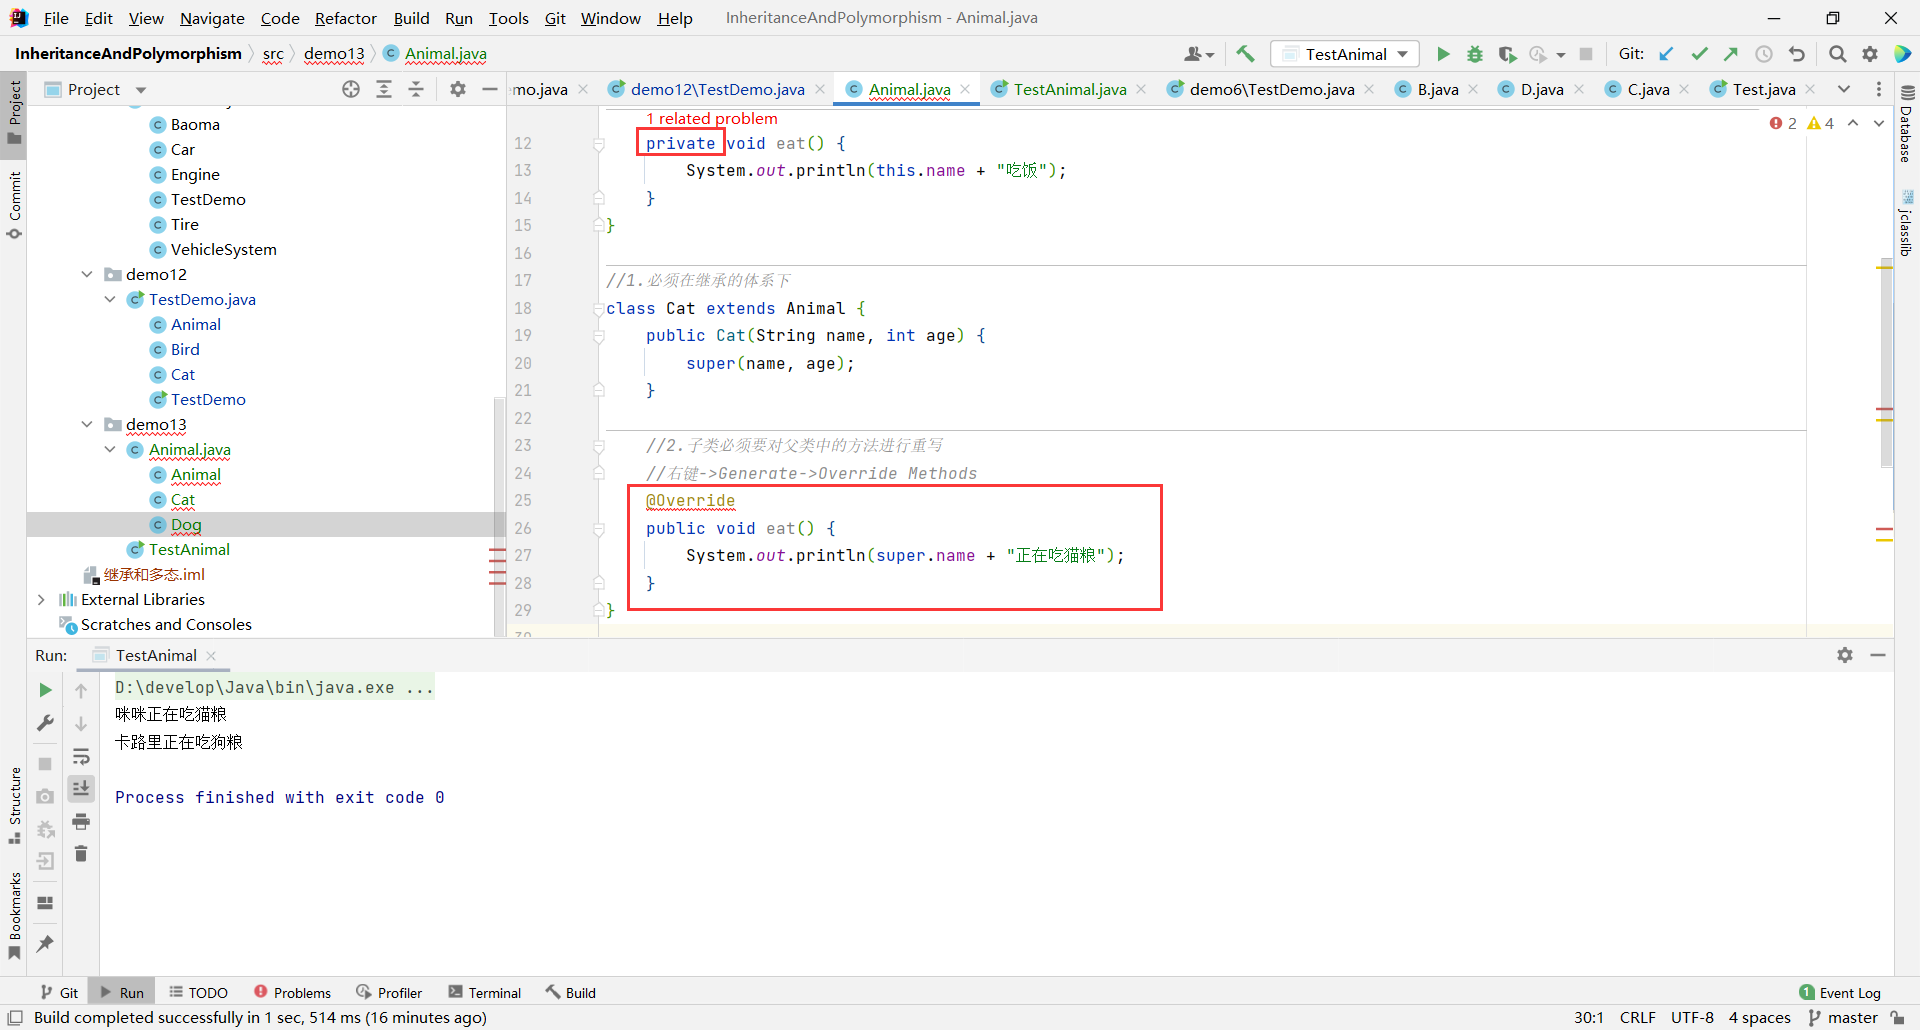Update project from Git with blue arrow
This screenshot has height=1030, width=1920.
click(1666, 54)
